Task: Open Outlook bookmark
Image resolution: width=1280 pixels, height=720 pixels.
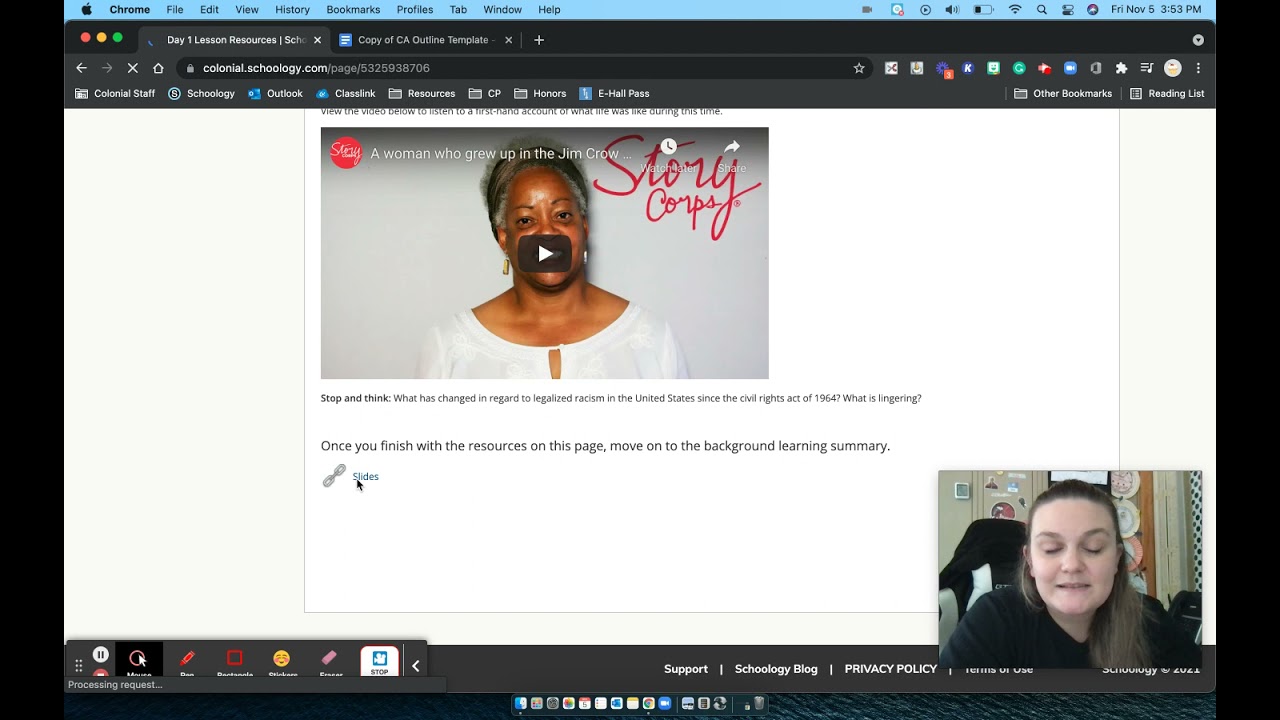Action: (x=275, y=93)
